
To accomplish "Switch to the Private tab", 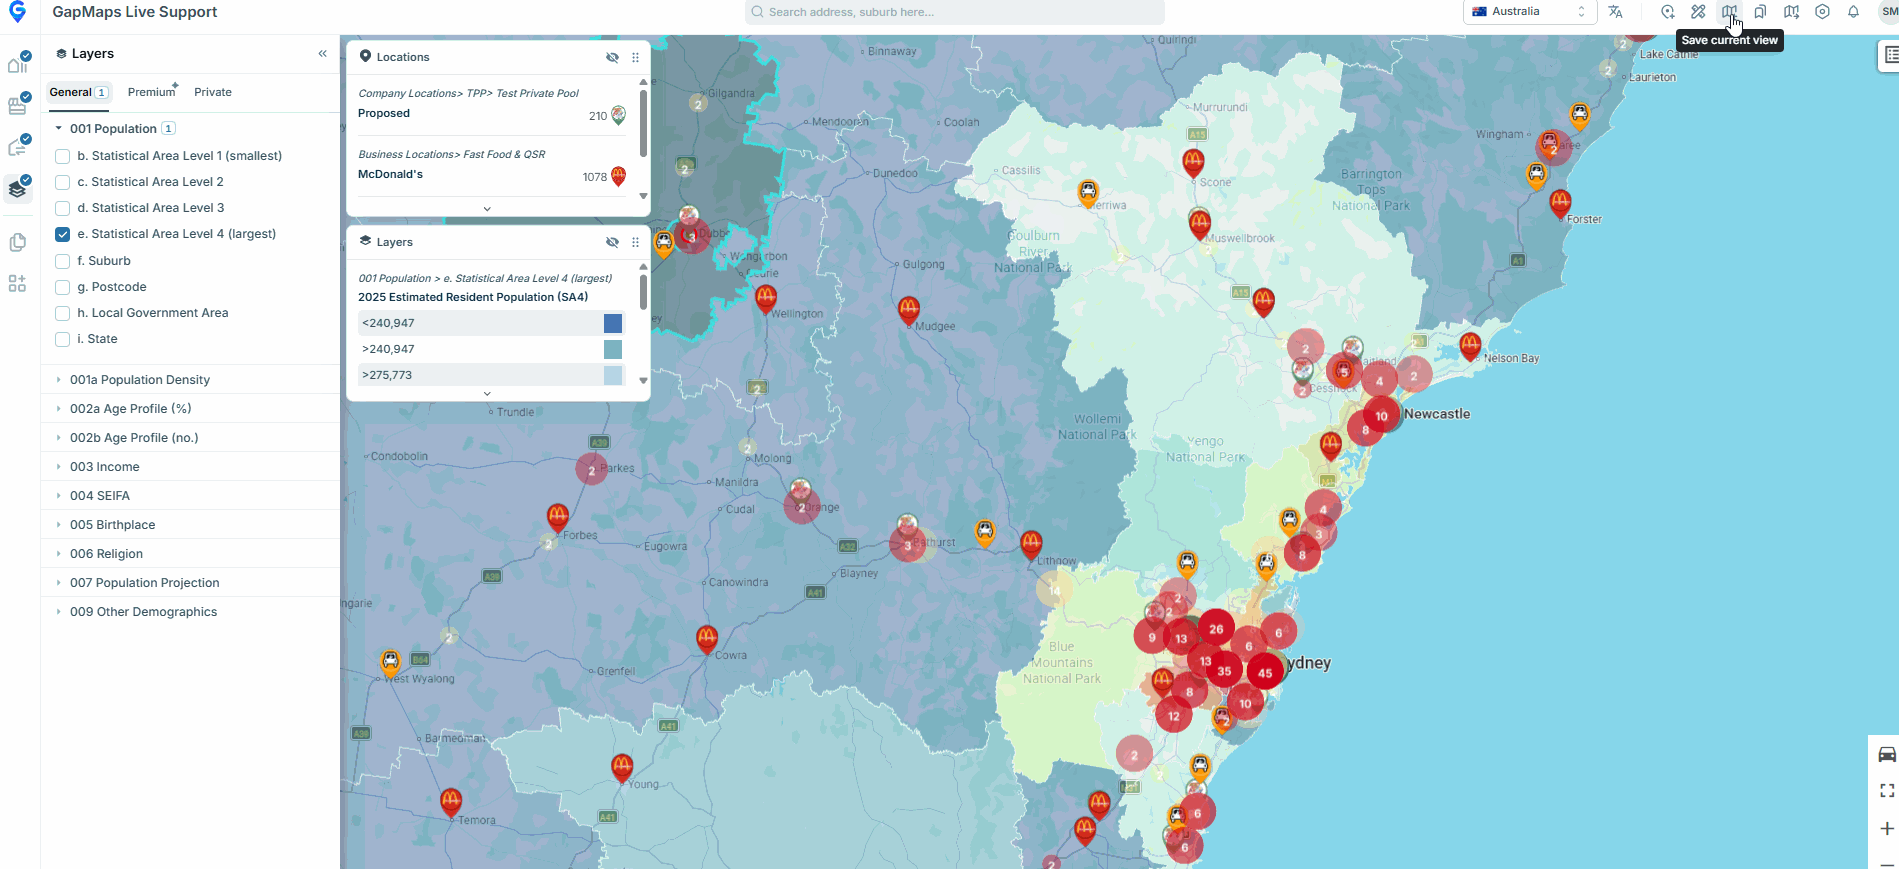I will (213, 92).
